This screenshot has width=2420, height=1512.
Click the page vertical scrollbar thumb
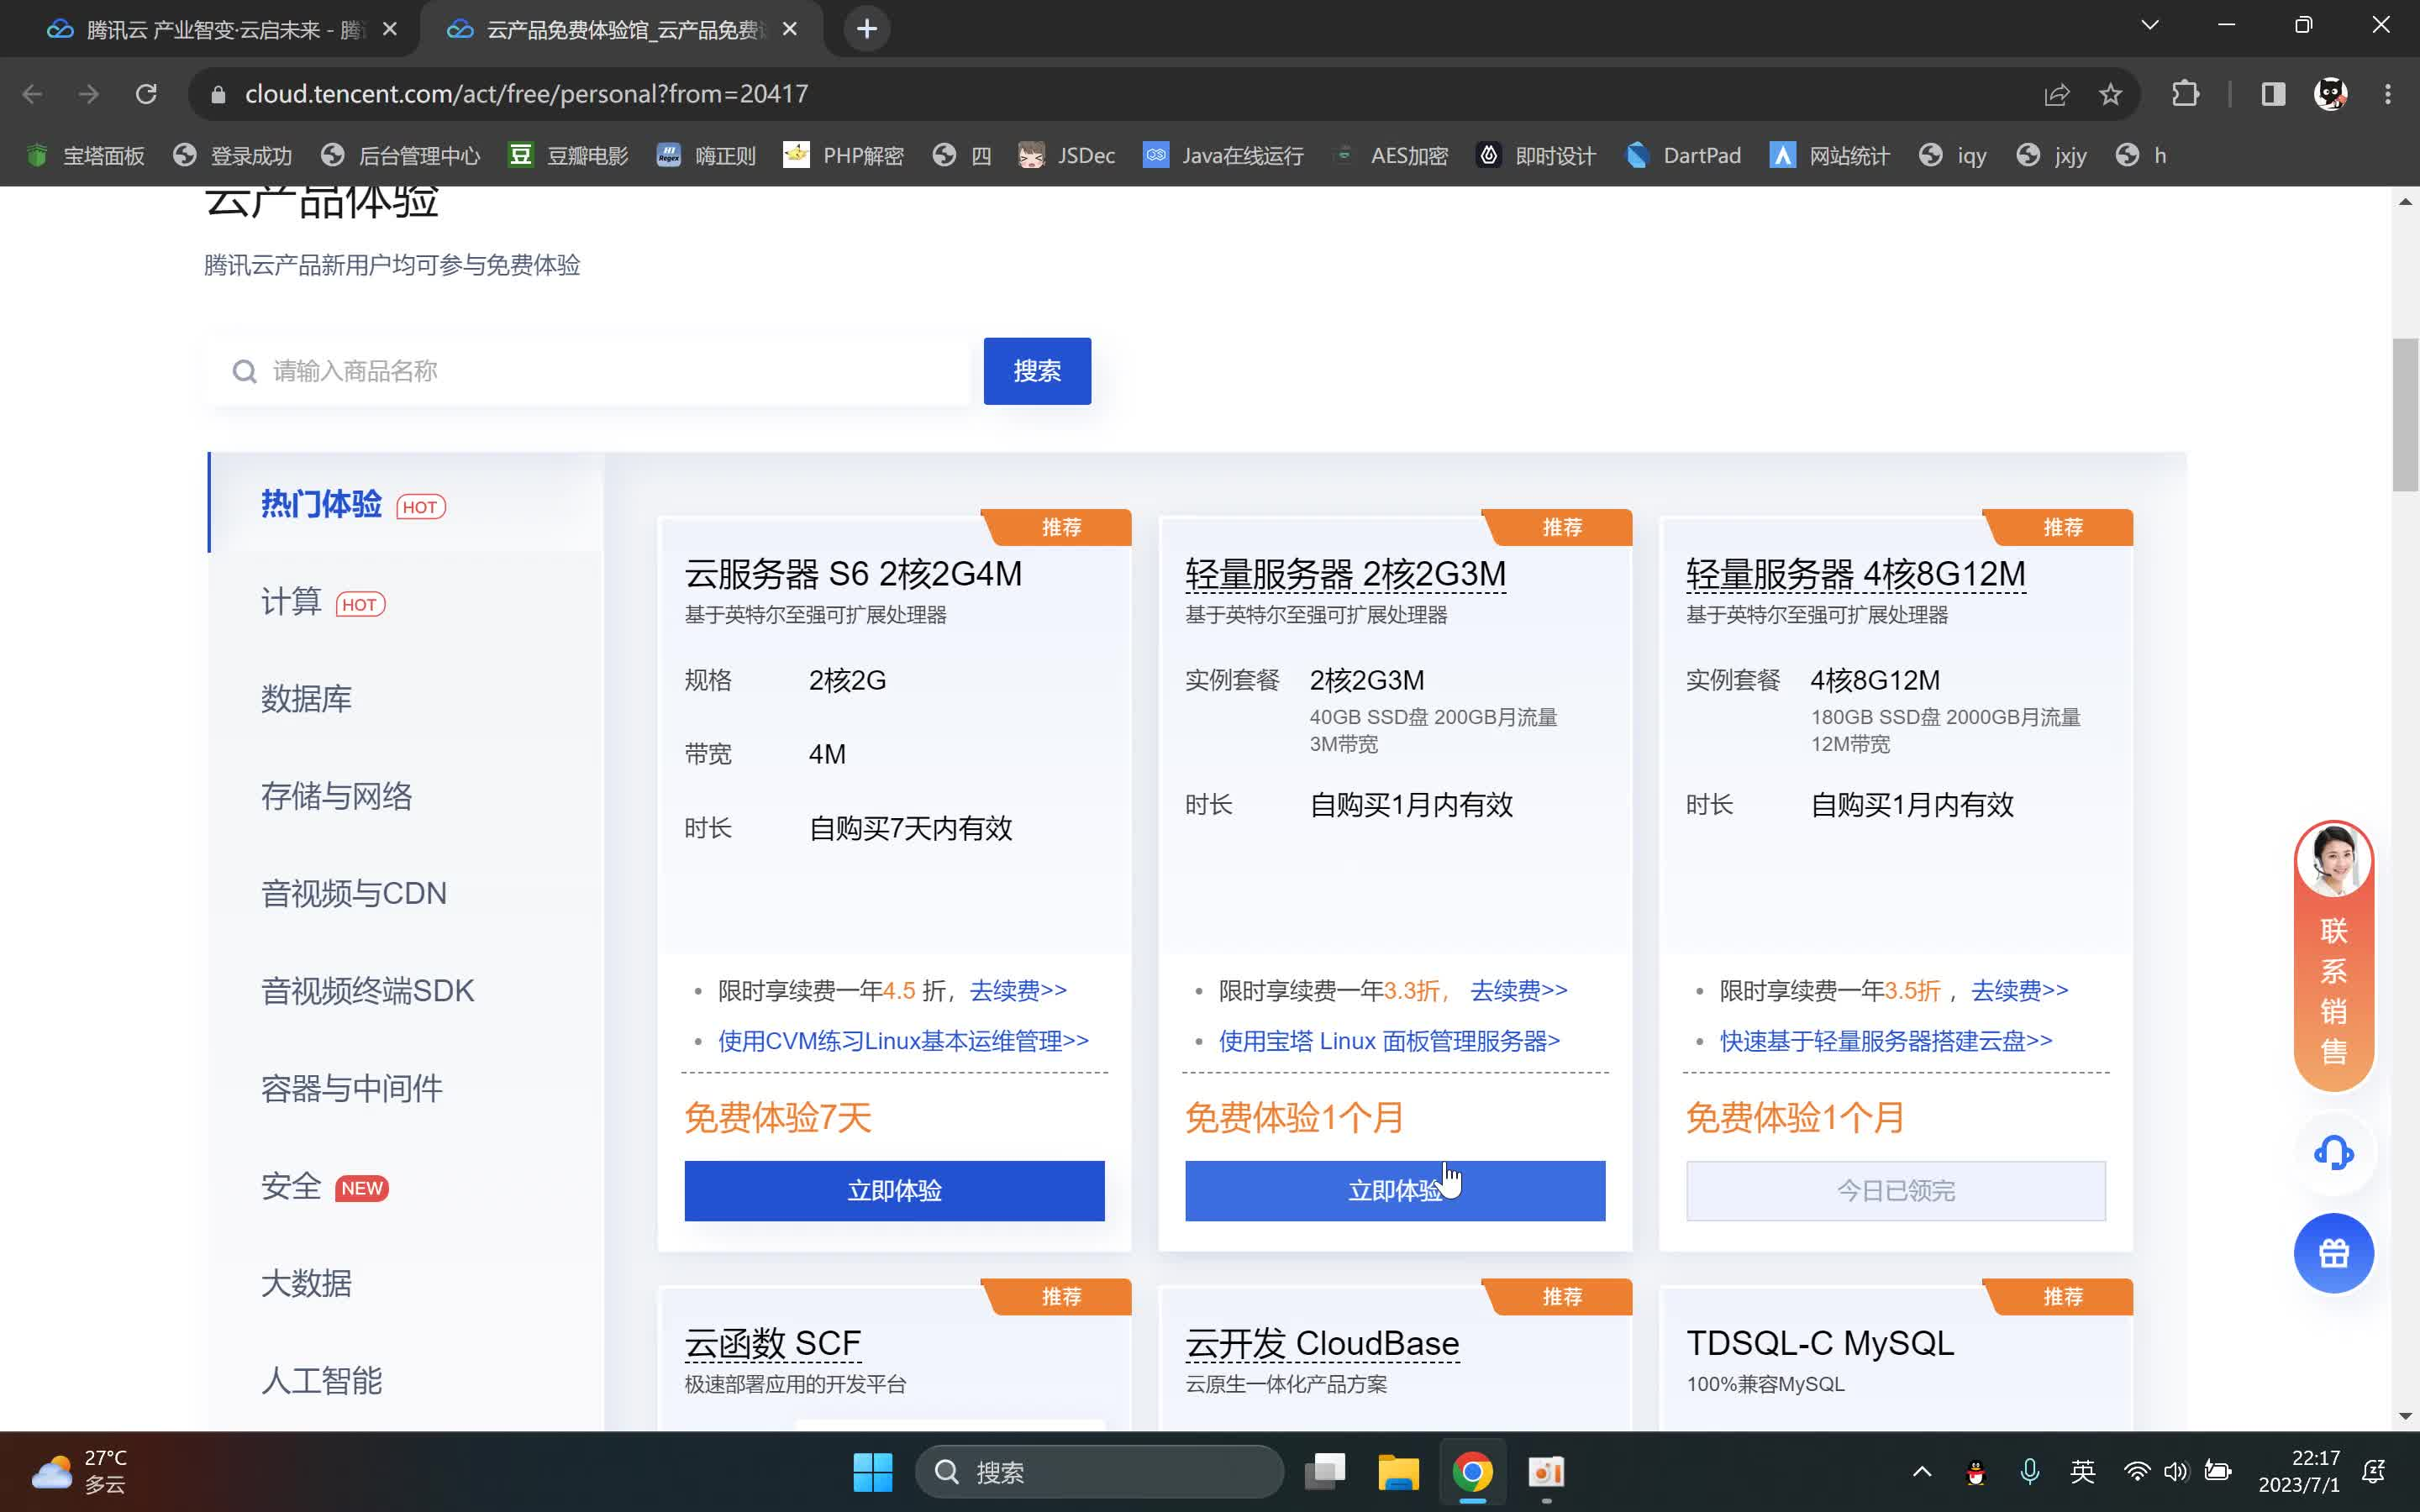(2404, 415)
